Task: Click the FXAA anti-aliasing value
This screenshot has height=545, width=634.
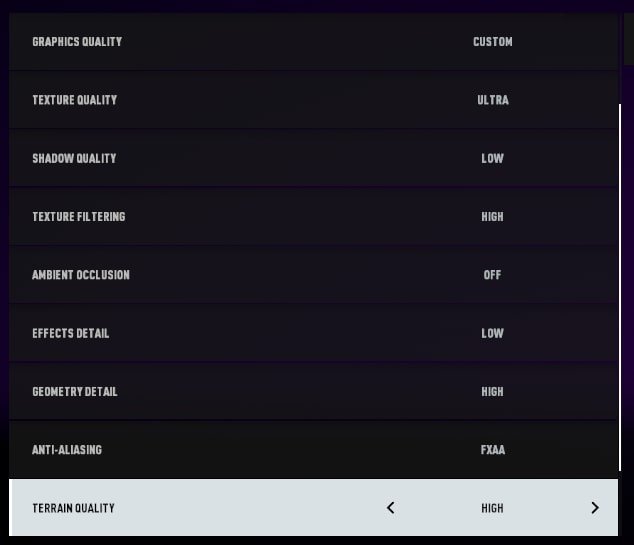Action: click(493, 450)
